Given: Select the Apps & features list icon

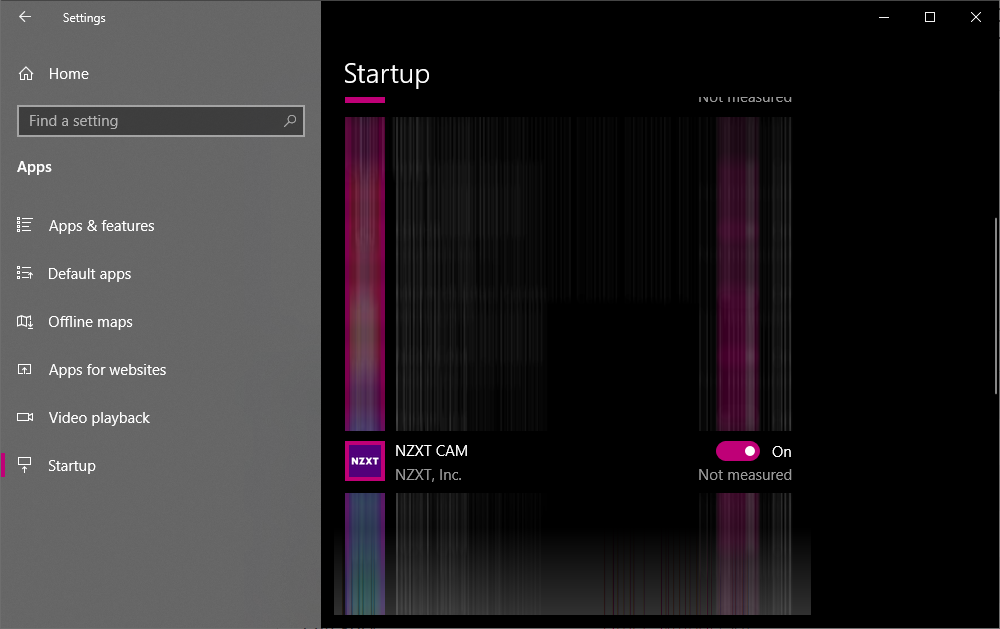Looking at the screenshot, I should pyautogui.click(x=25, y=225).
